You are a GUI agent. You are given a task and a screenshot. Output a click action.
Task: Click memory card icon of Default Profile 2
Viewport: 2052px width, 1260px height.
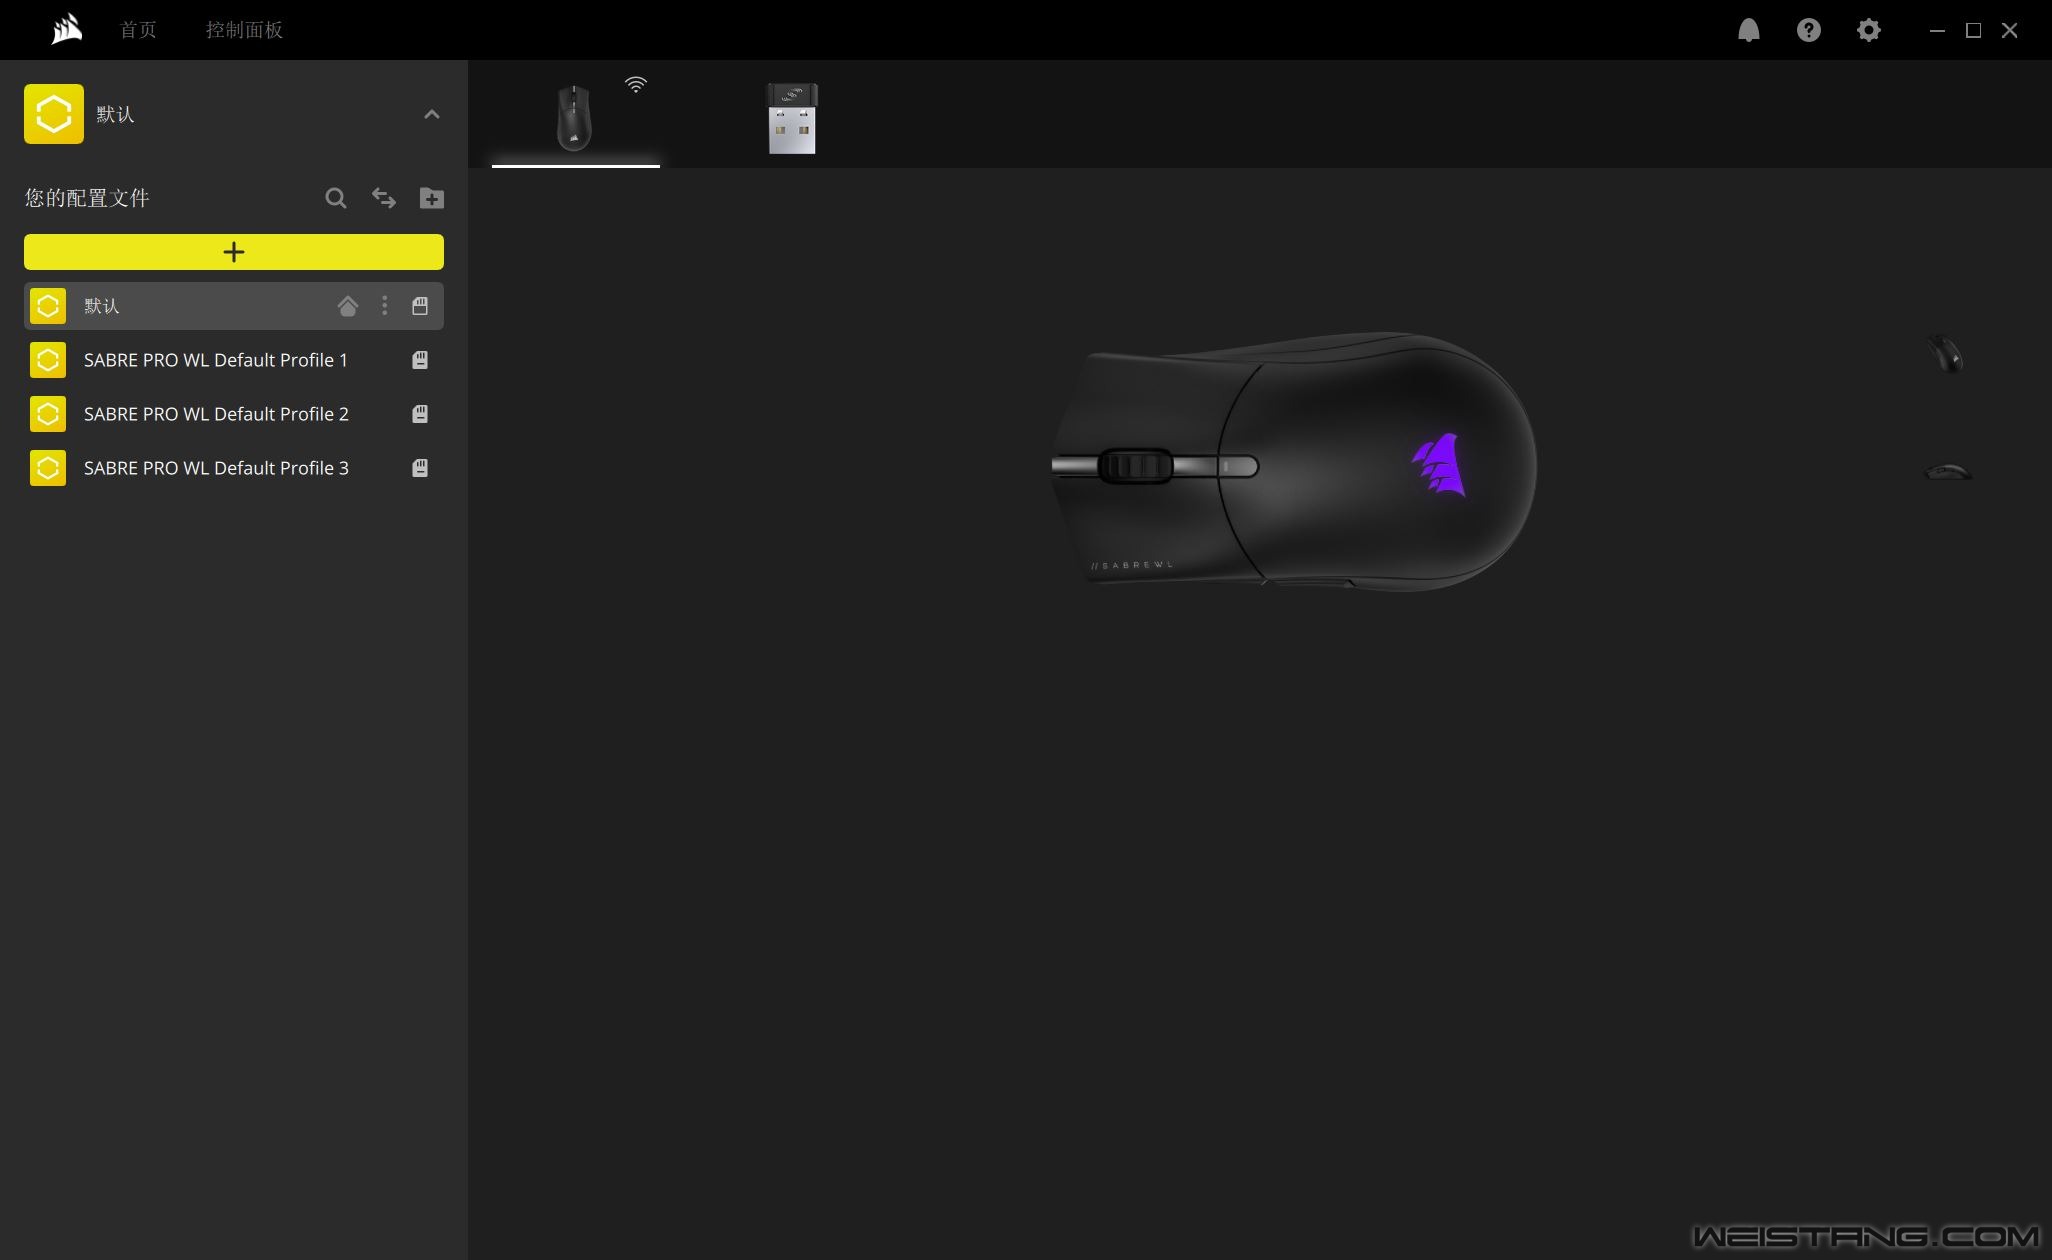coord(420,414)
